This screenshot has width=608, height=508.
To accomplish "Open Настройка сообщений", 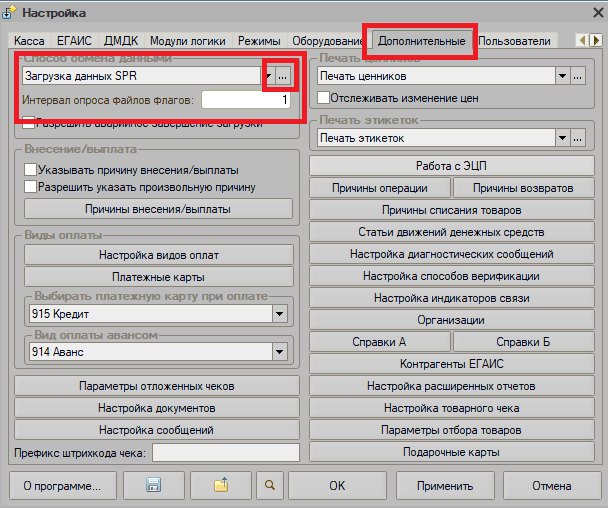I will point(157,430).
